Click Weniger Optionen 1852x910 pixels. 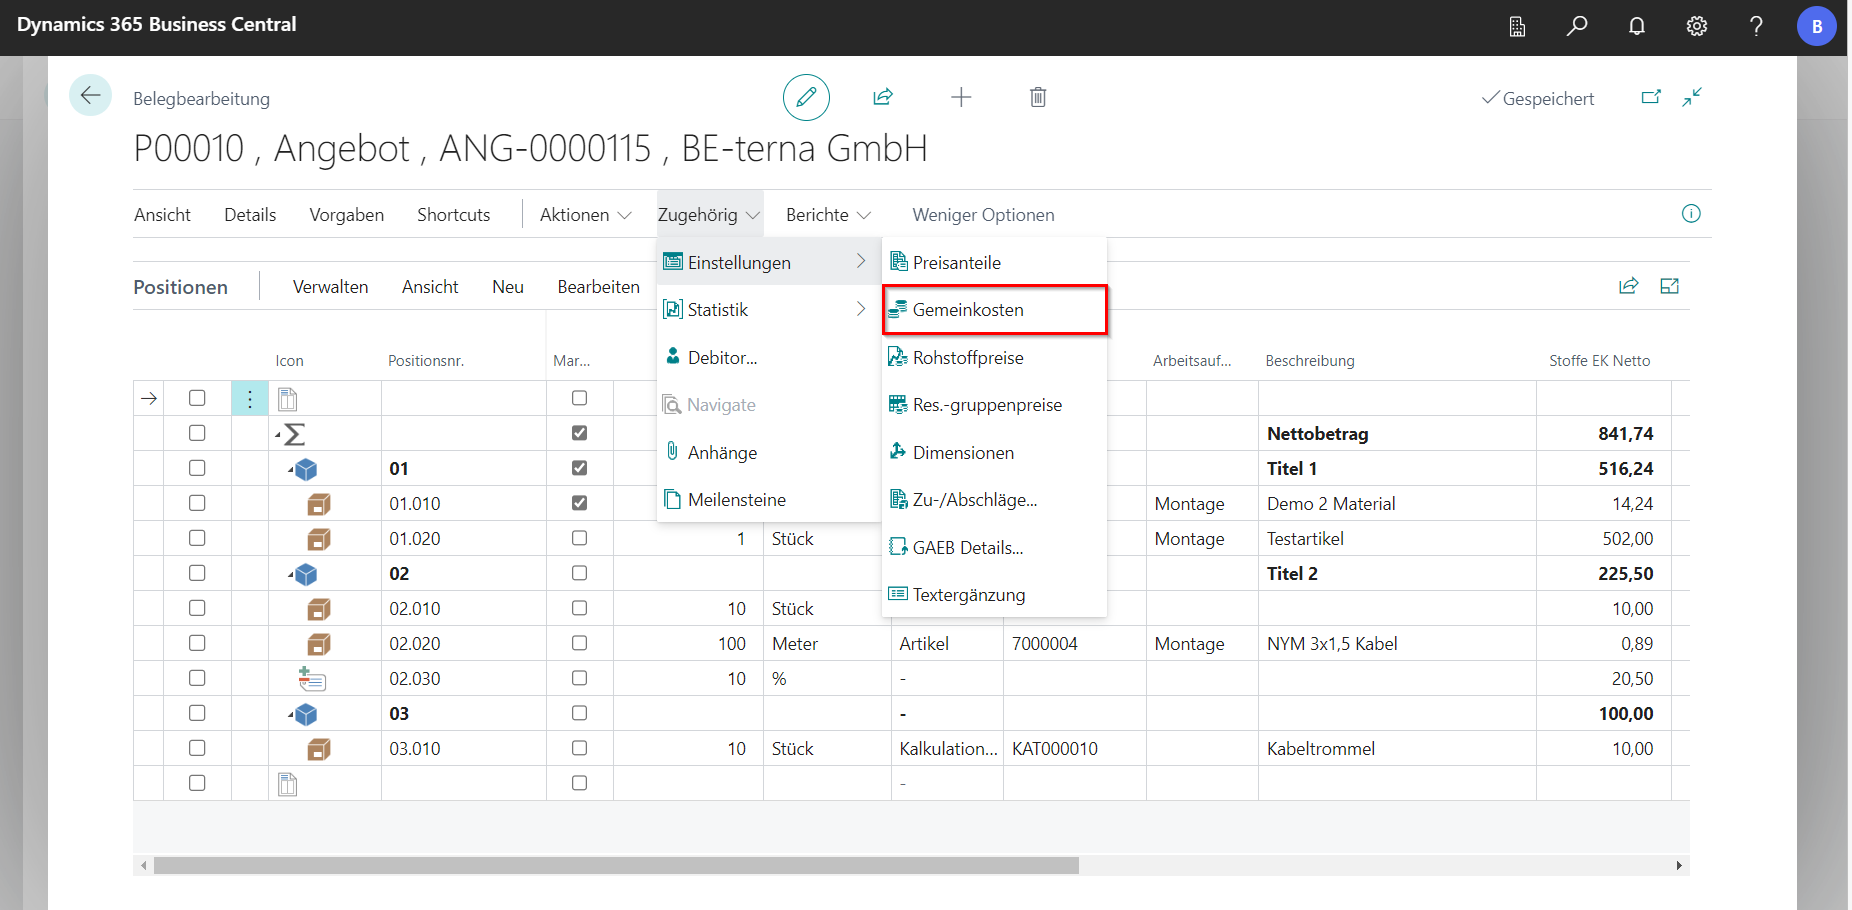coord(983,215)
